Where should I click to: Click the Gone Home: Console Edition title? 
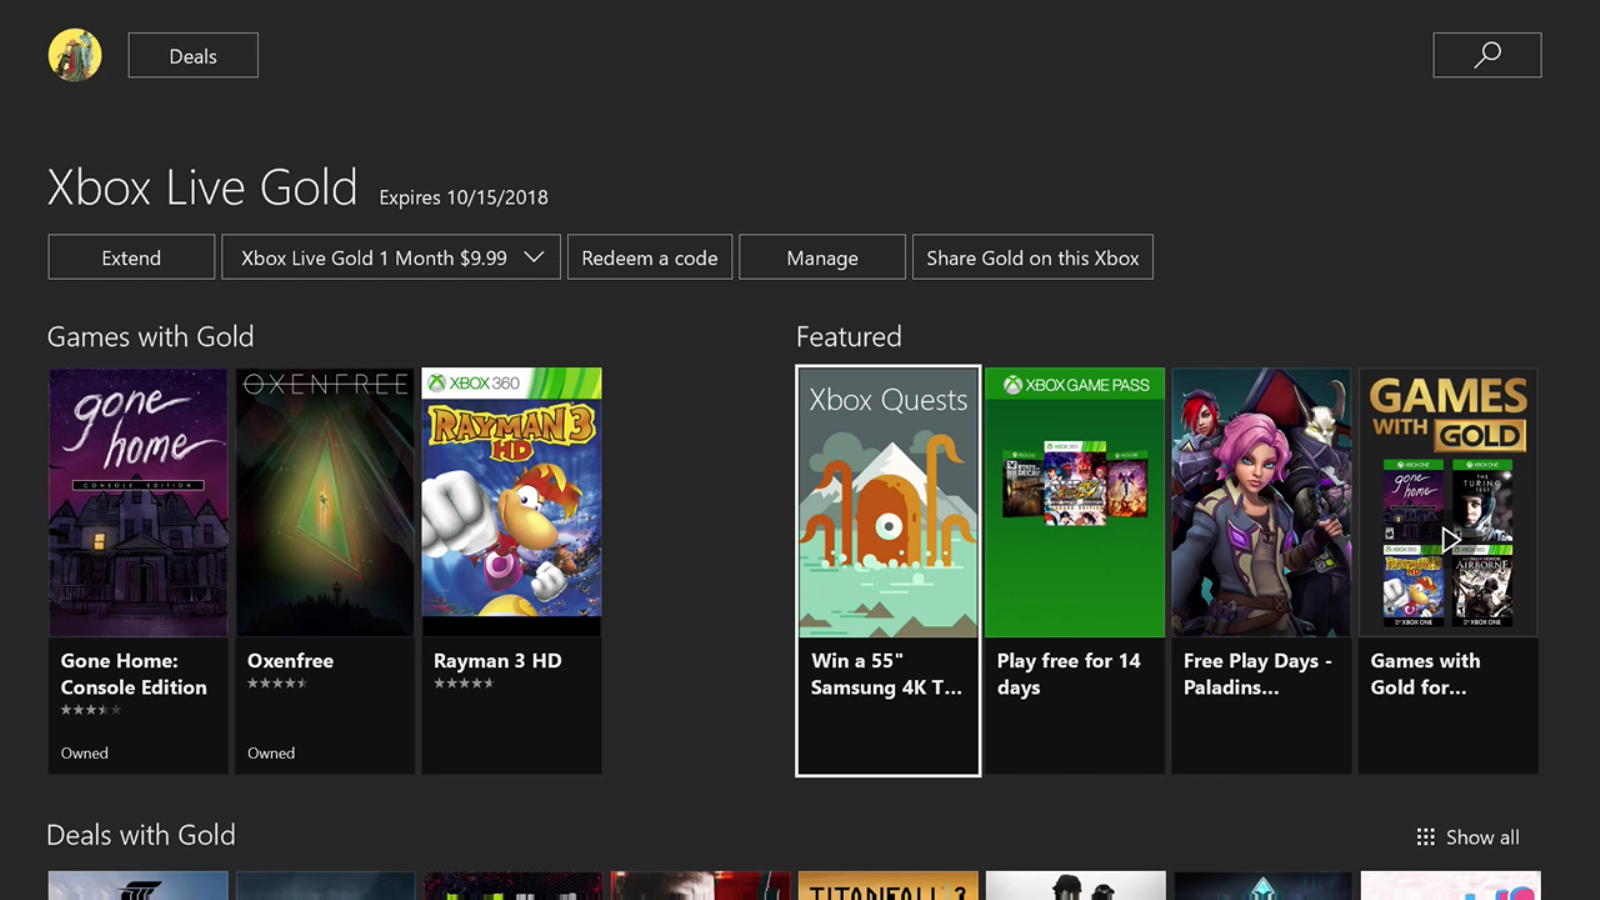click(134, 674)
